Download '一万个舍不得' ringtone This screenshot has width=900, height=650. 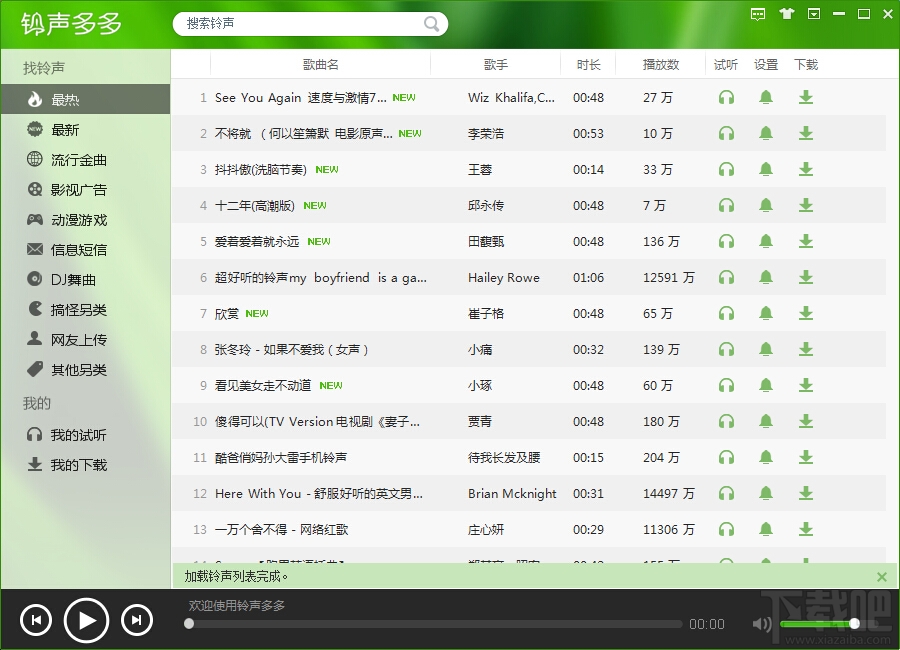[x=806, y=529]
